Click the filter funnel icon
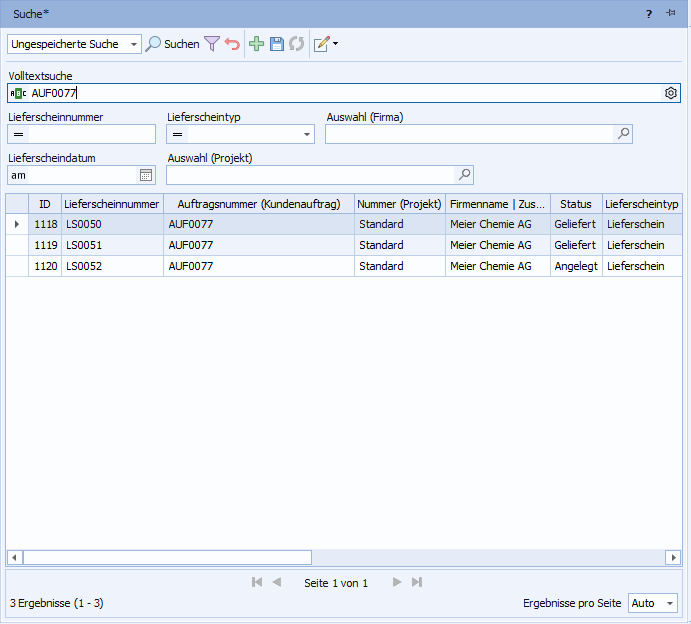Screen dimensions: 691x624 212,44
